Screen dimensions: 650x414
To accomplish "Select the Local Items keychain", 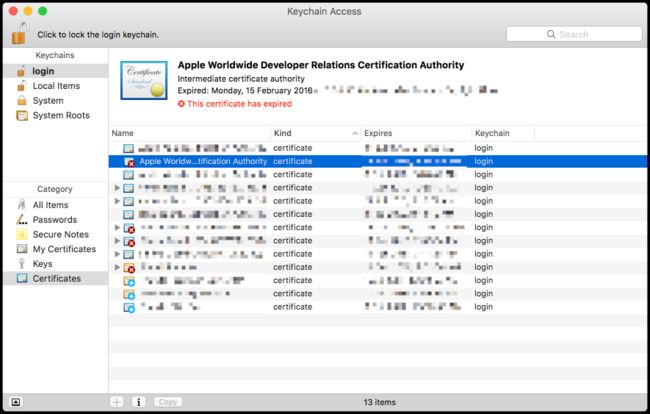I will (56, 86).
